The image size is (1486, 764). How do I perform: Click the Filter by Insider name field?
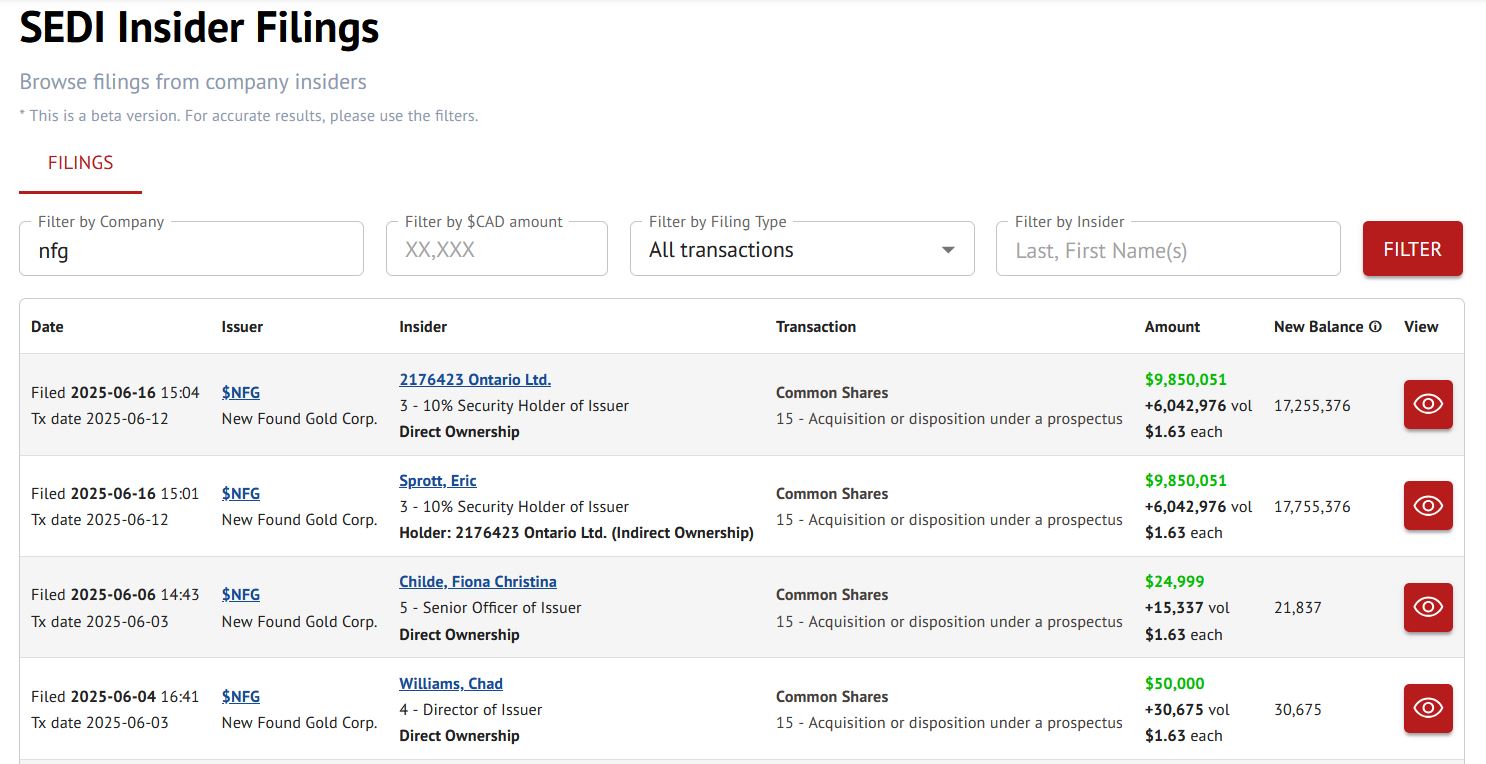pos(1167,250)
